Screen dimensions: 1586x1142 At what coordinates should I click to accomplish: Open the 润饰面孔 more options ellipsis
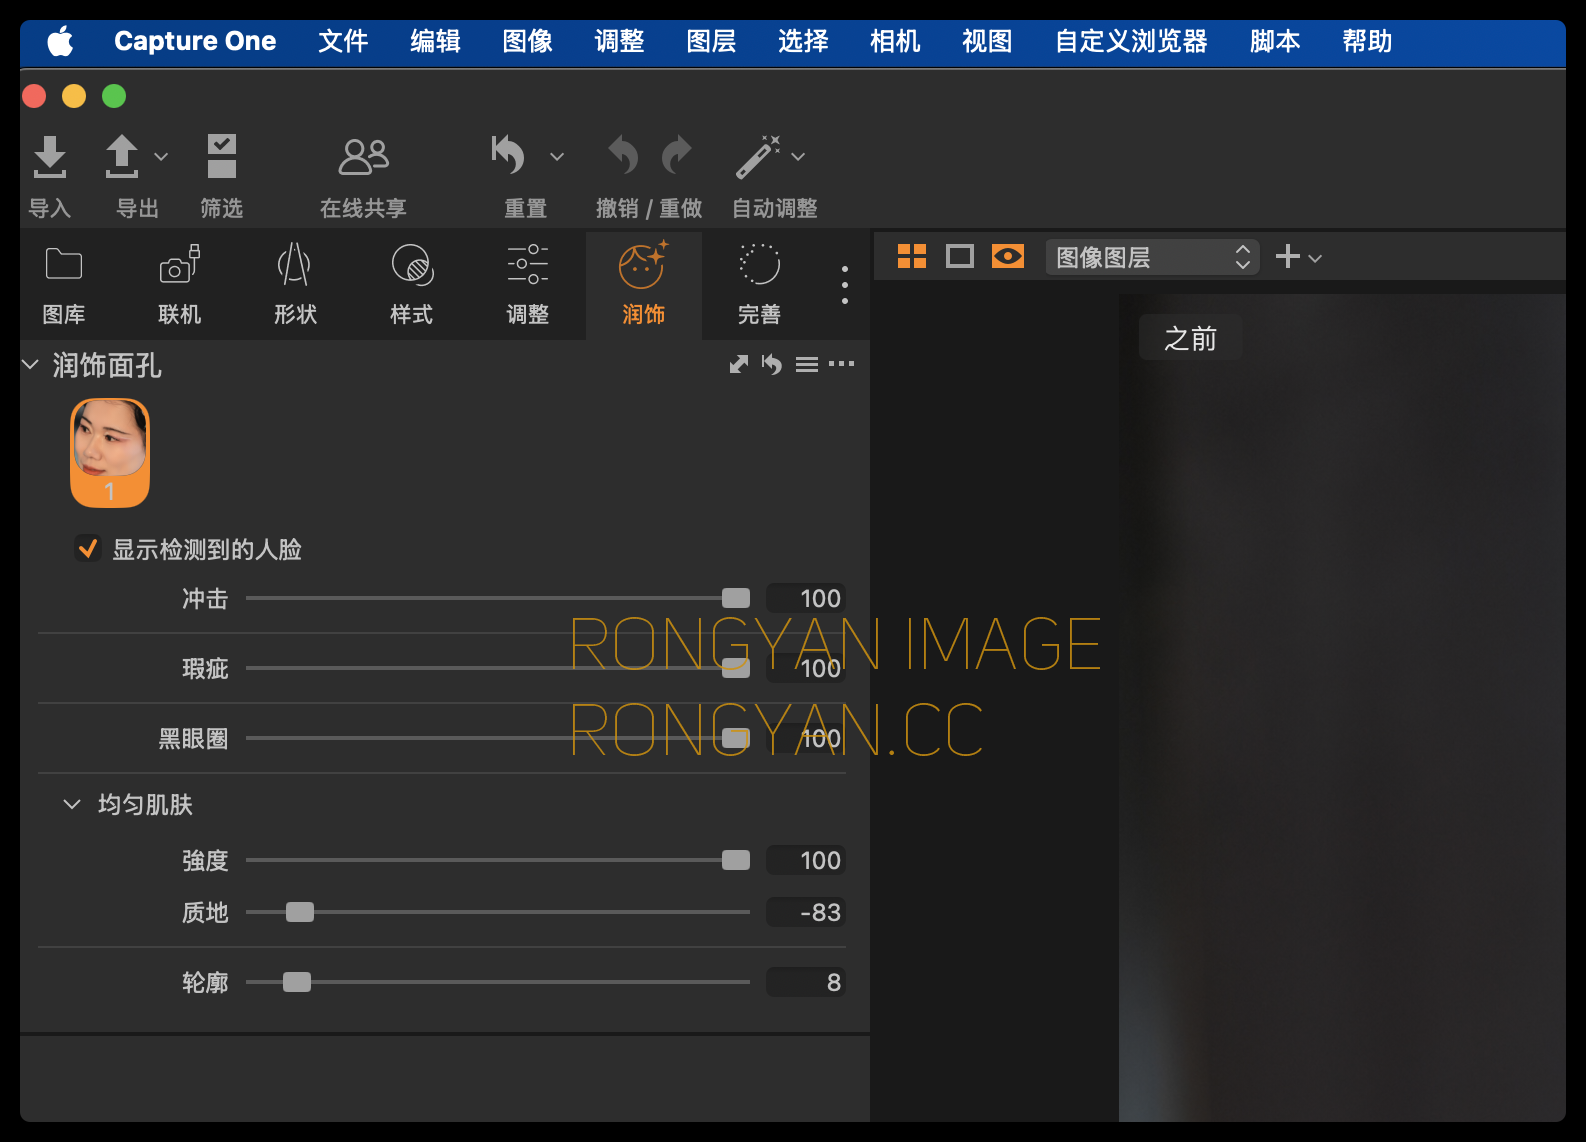(841, 364)
